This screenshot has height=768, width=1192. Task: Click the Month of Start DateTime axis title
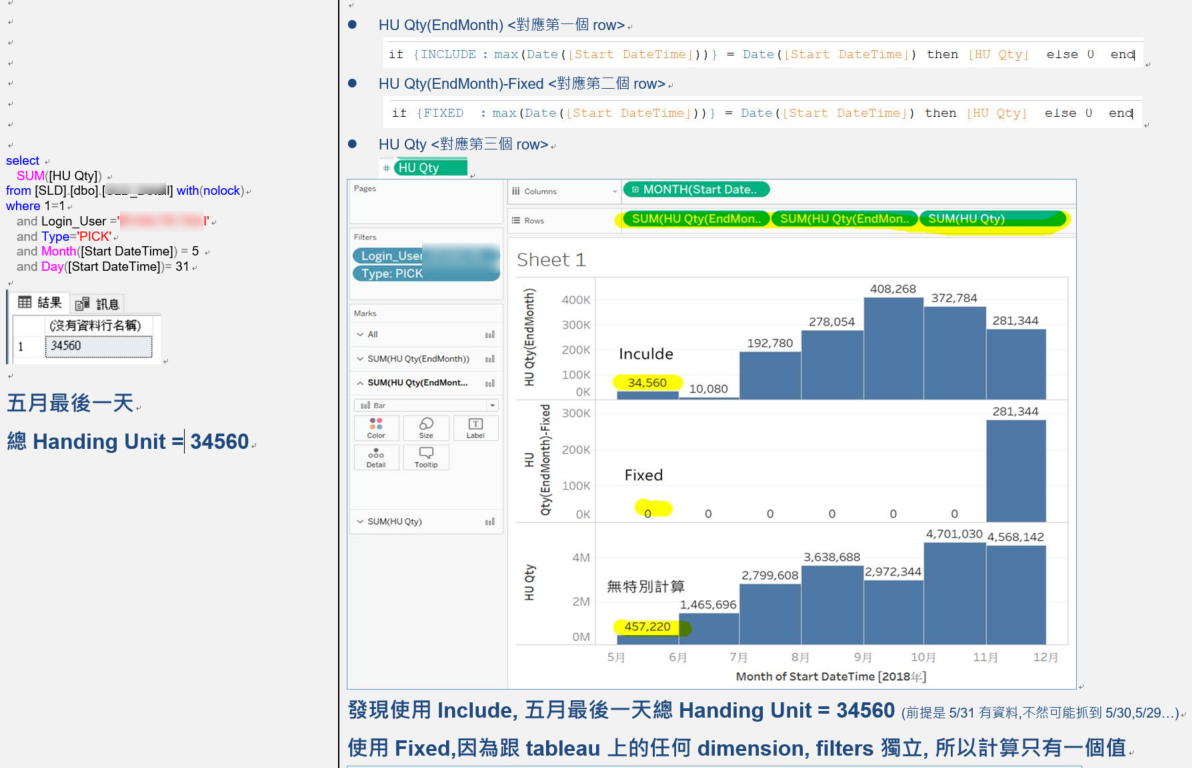tap(831, 677)
